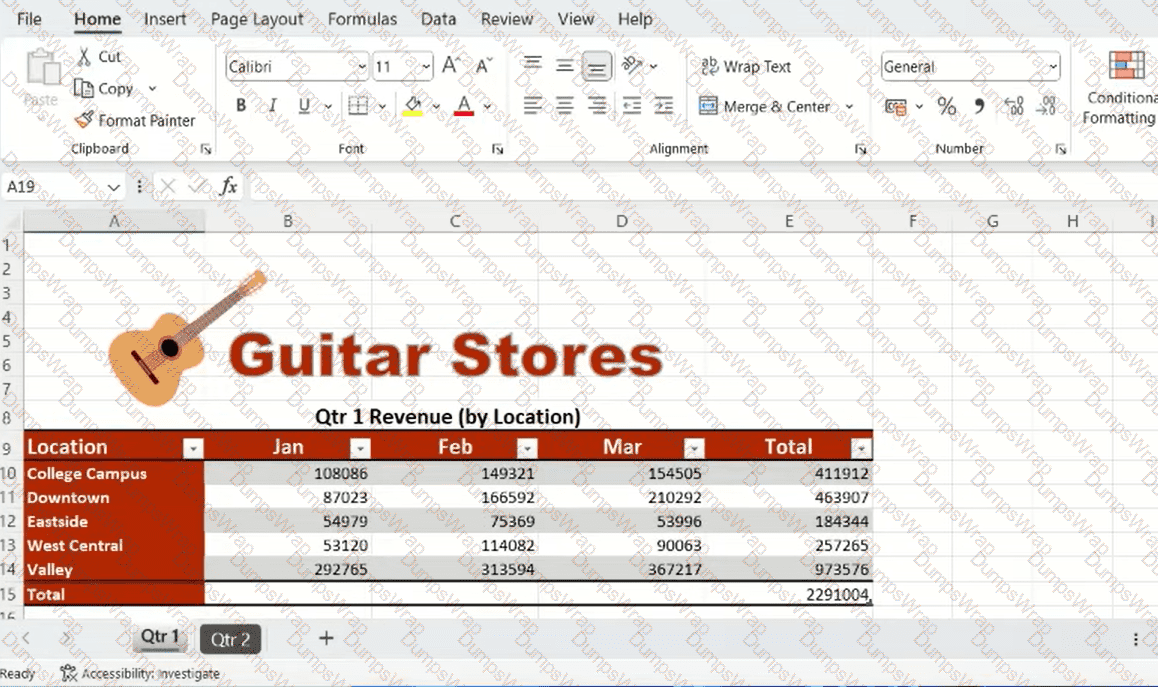
Task: Open the Insert ribbon tab
Action: pyautogui.click(x=165, y=19)
